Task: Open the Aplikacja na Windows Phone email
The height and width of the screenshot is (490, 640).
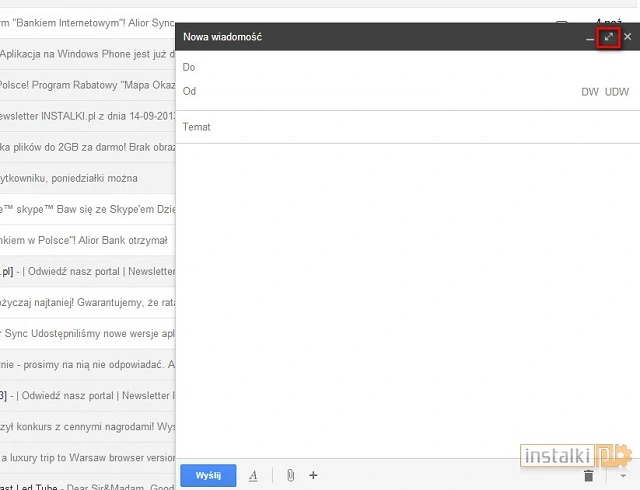Action: pyautogui.click(x=87, y=54)
